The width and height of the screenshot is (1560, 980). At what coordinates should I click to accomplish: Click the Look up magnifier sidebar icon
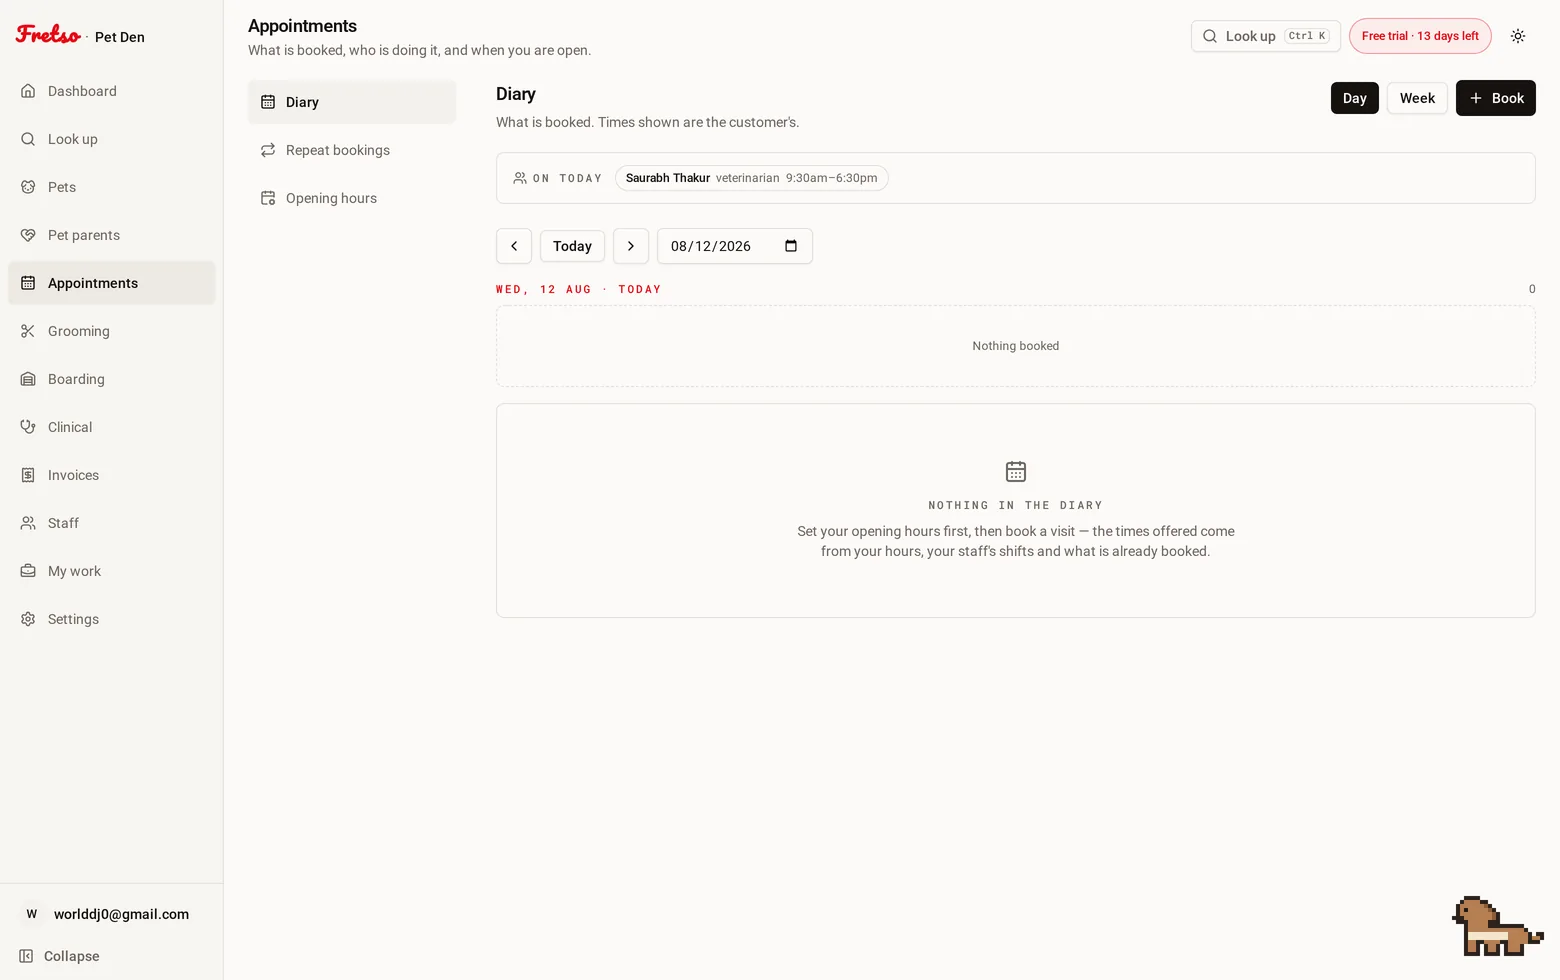click(28, 139)
